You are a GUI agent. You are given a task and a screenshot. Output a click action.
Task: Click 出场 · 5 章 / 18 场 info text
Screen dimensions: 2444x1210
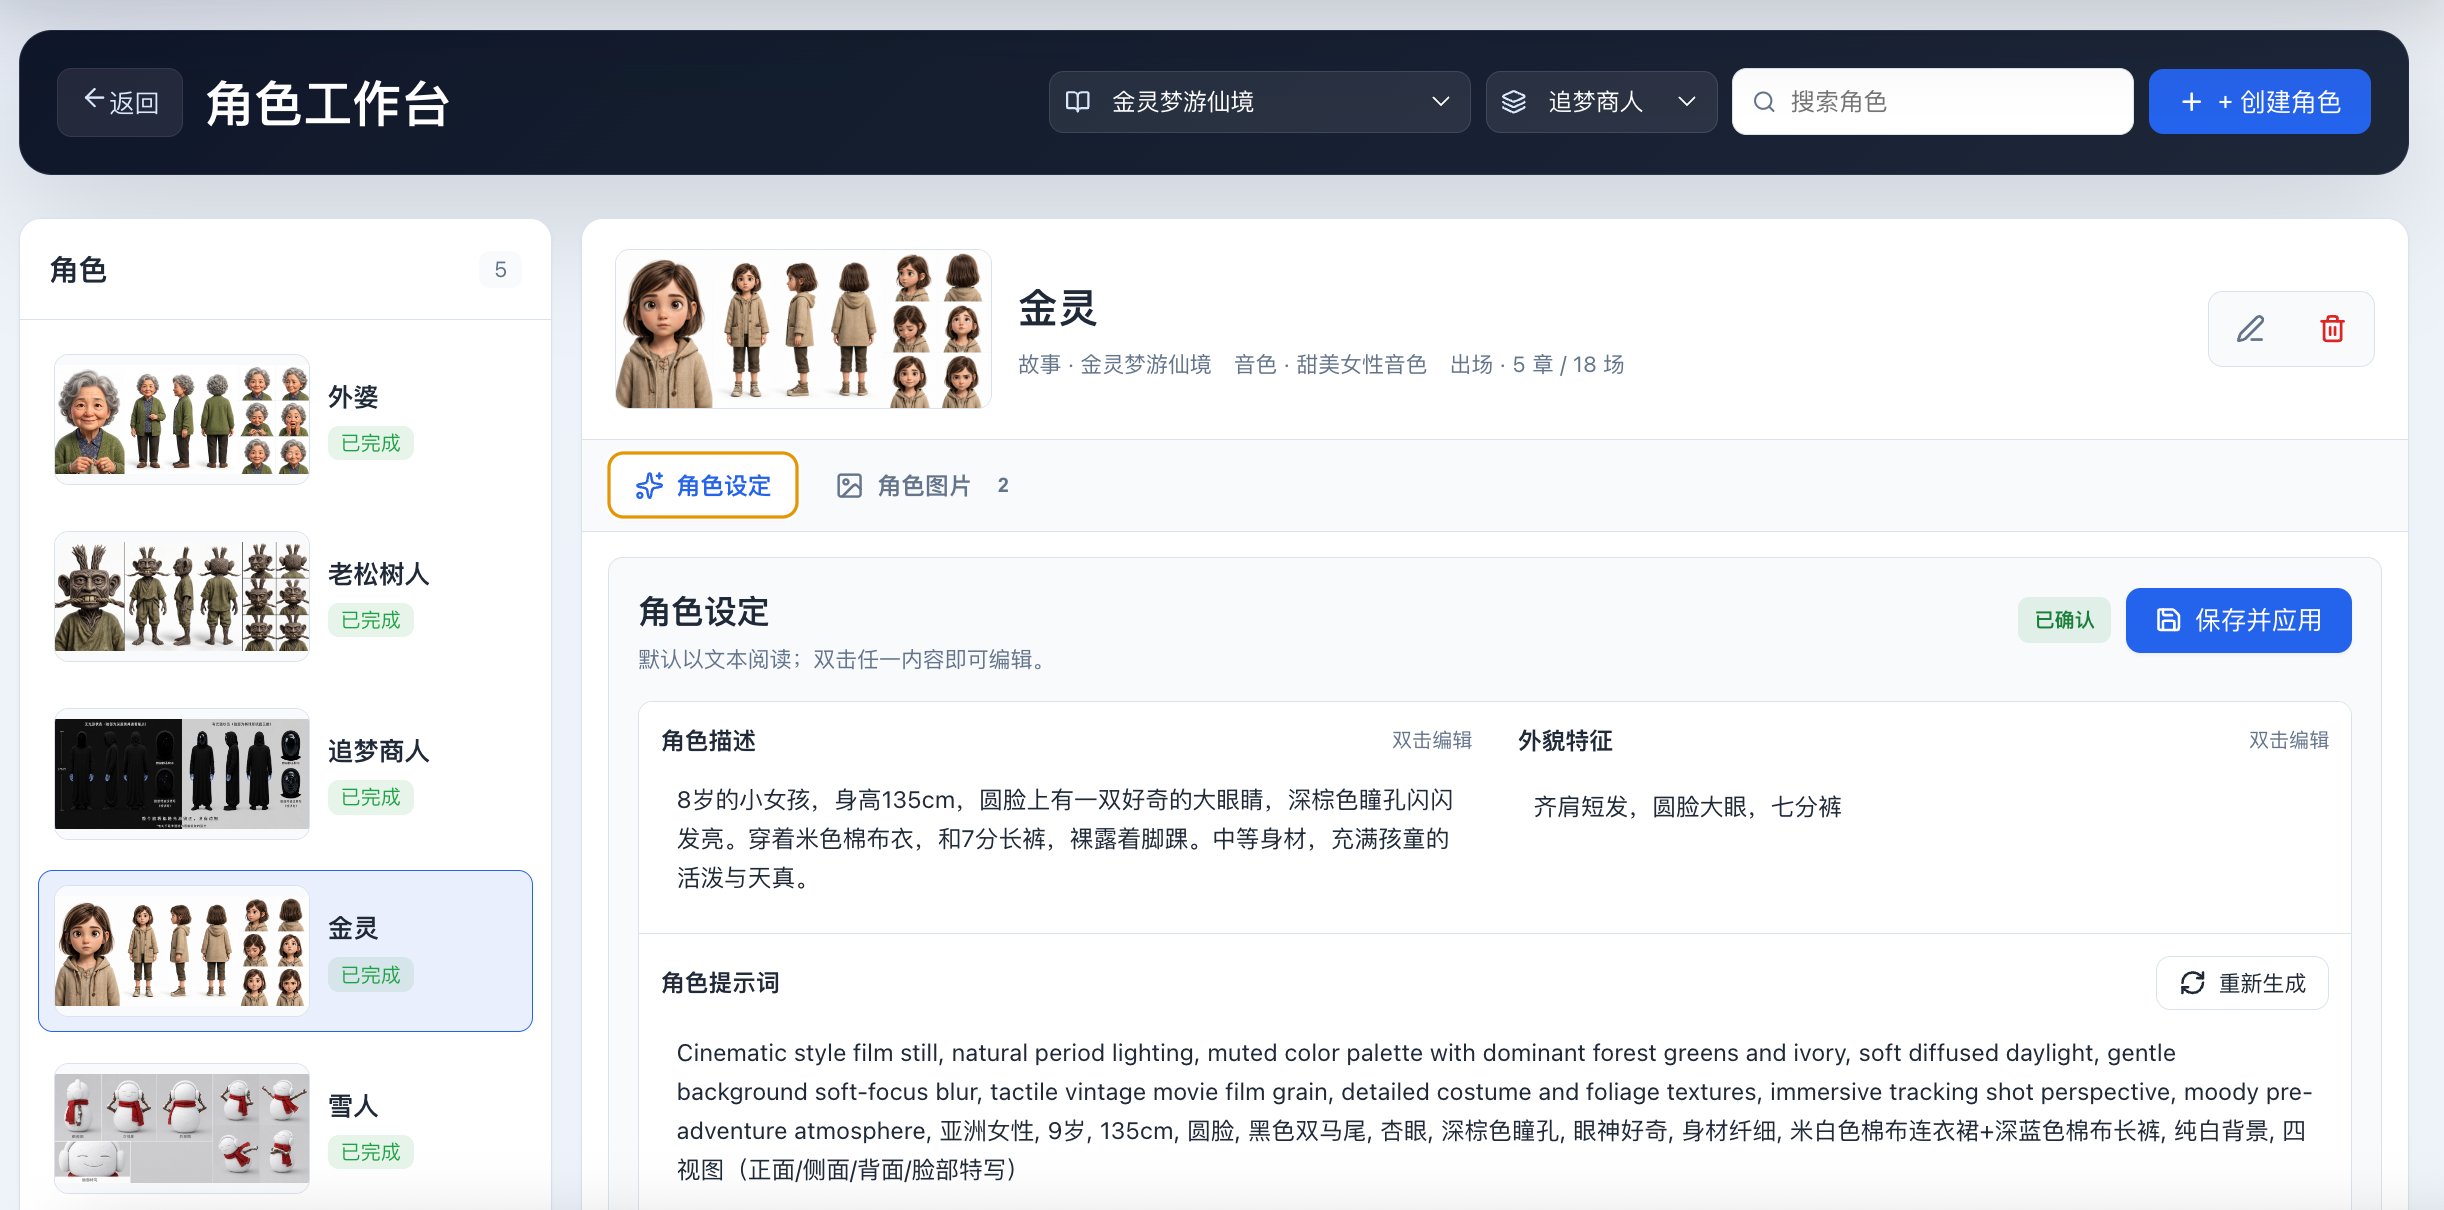point(1537,364)
